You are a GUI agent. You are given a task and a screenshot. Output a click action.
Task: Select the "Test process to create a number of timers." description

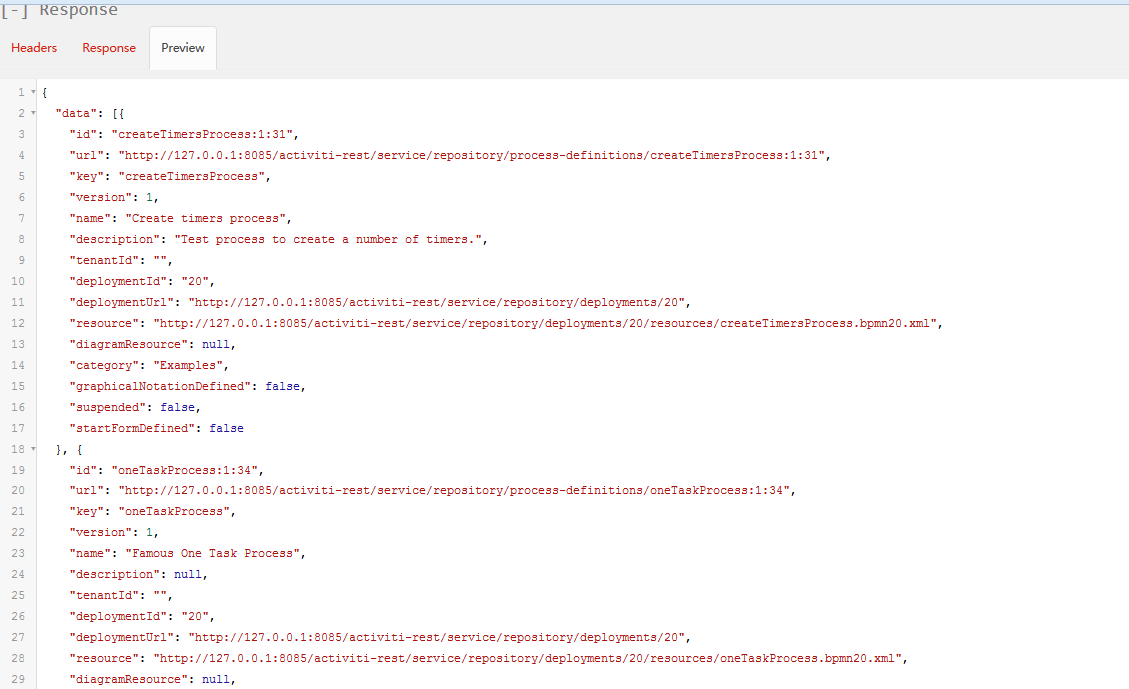[x=328, y=239]
